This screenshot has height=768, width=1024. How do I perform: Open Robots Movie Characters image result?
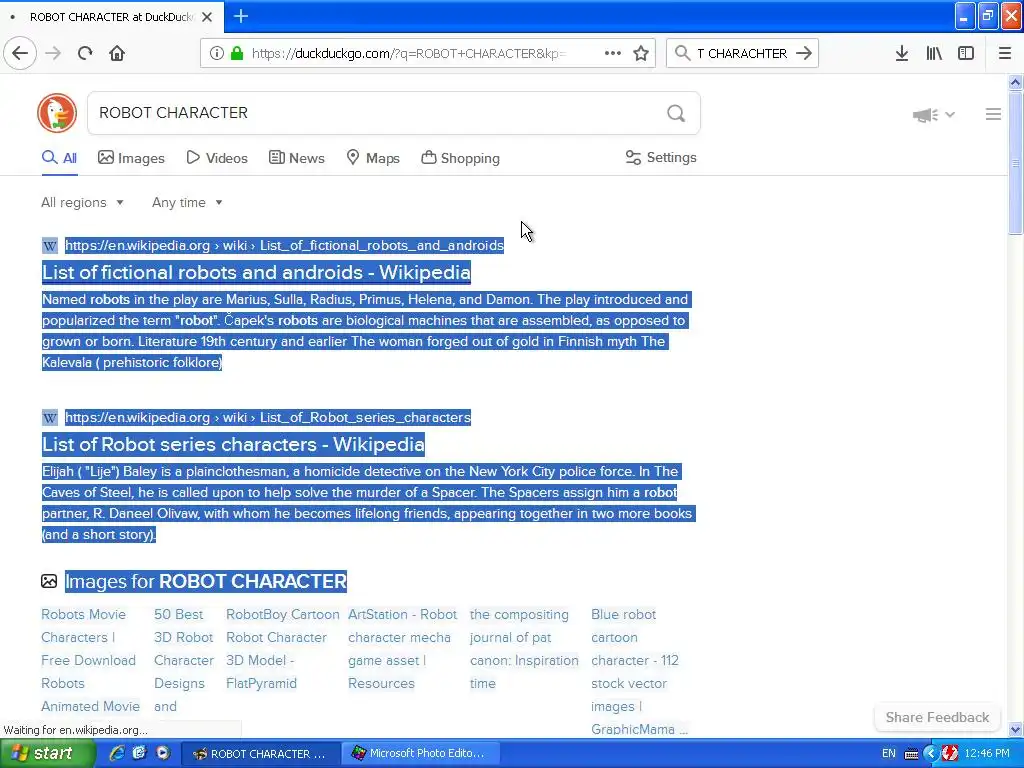pos(90,660)
